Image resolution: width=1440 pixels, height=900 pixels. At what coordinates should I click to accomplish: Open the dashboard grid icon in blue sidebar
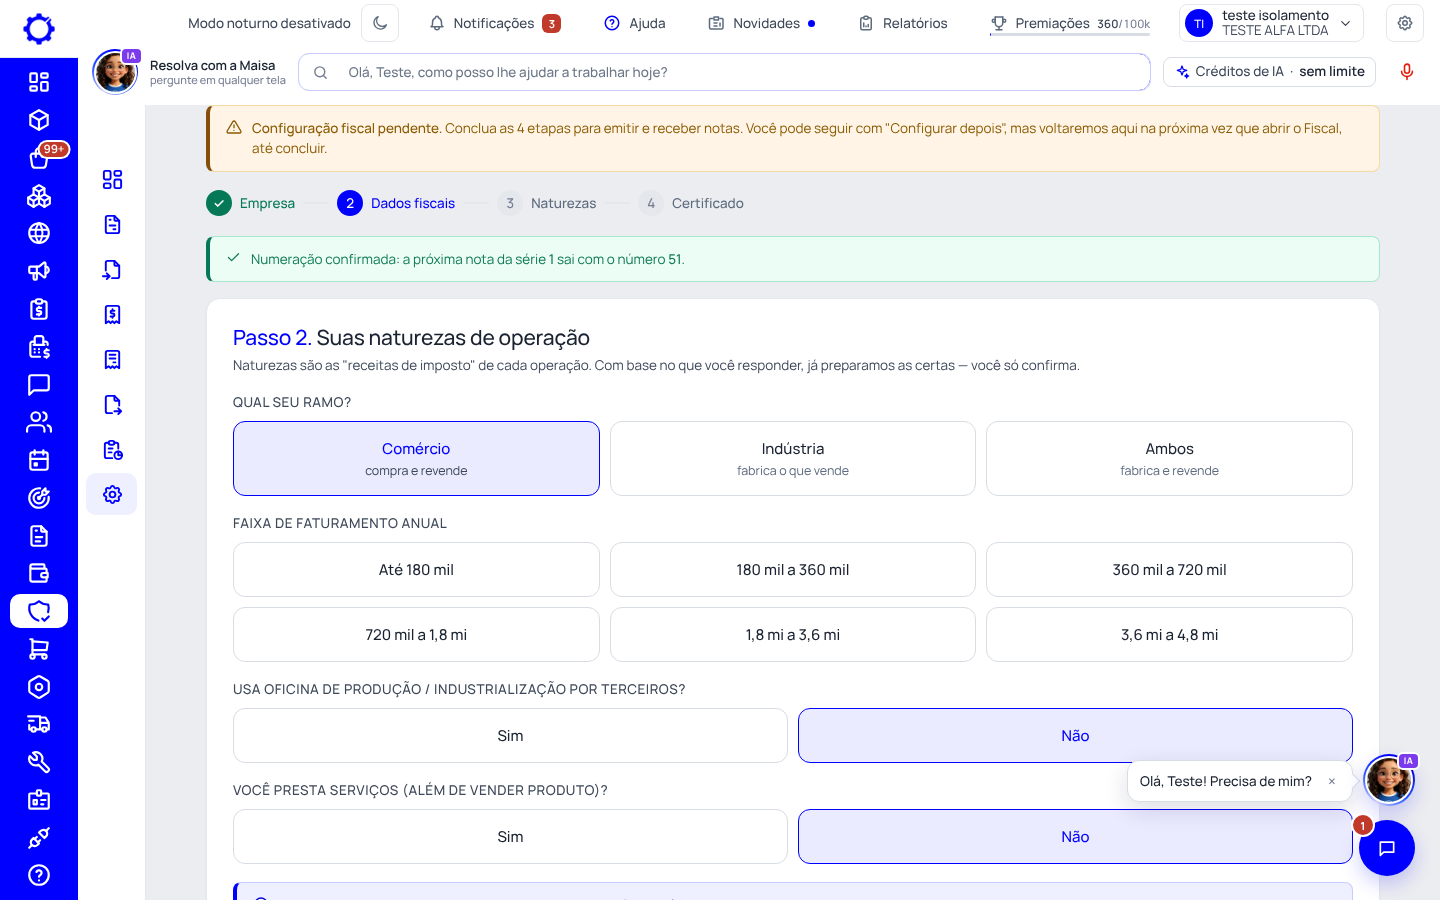(x=39, y=82)
